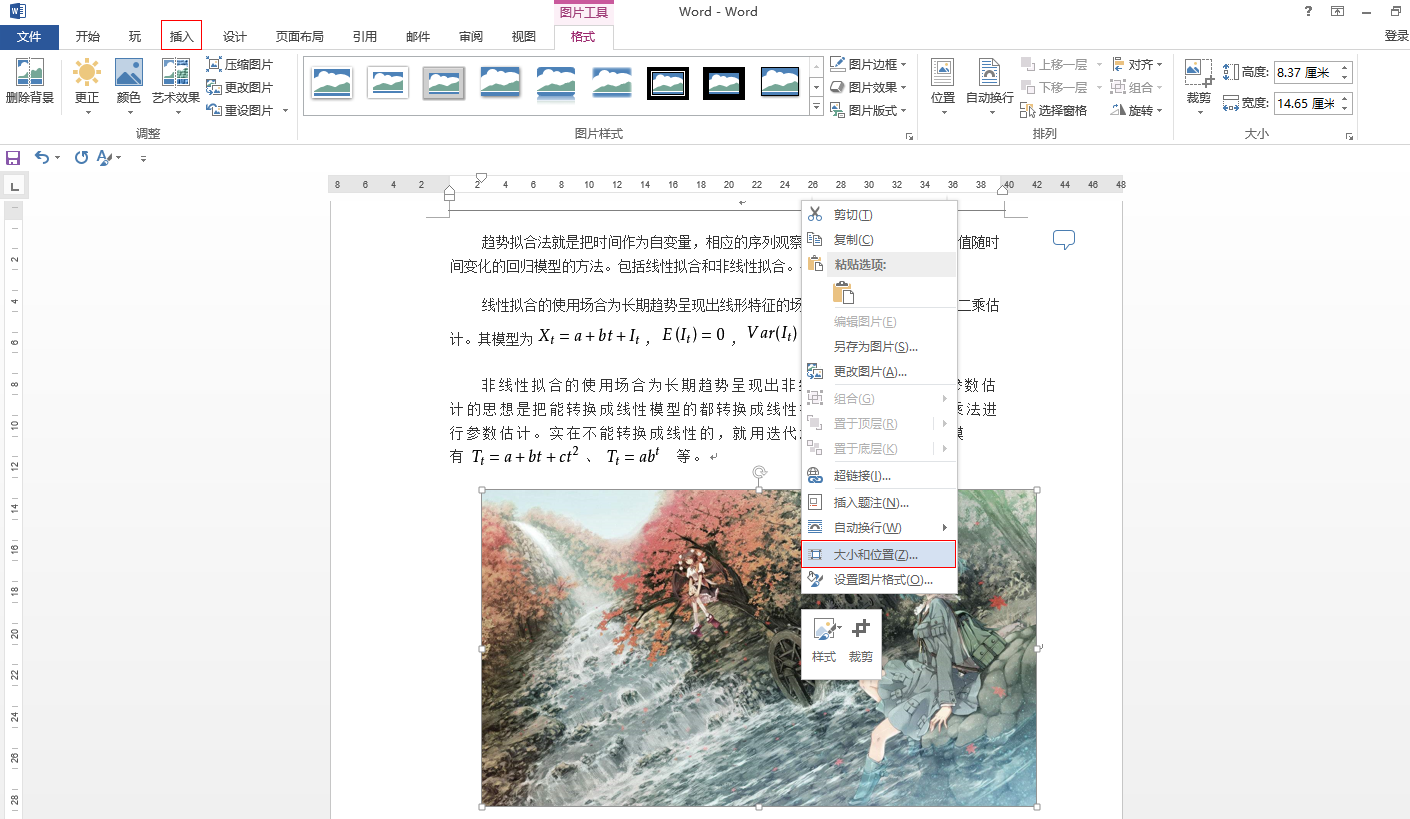Click the comment balloon in the margin
The width and height of the screenshot is (1410, 819).
pos(1064,240)
